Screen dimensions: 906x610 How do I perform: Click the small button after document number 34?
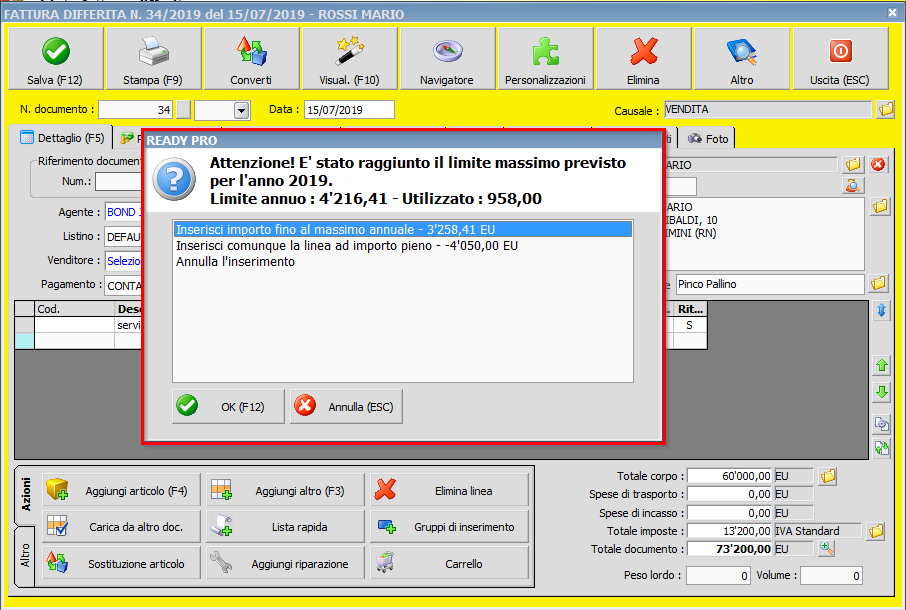tap(183, 110)
